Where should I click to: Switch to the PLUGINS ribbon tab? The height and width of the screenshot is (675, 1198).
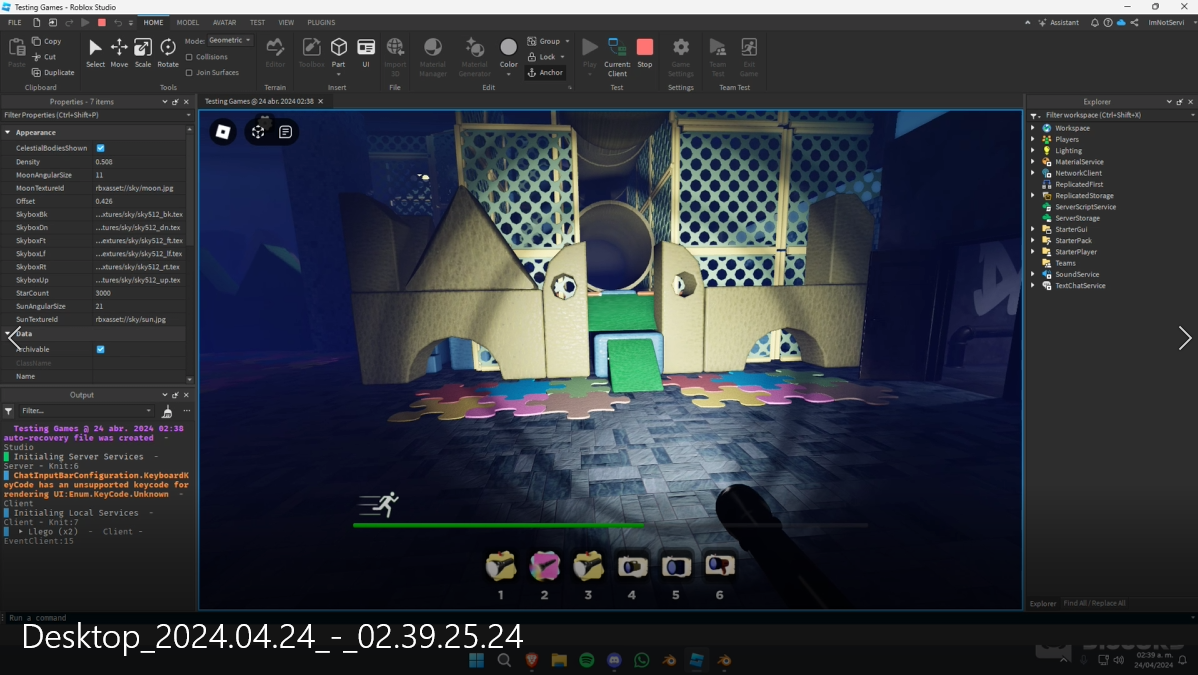(322, 23)
